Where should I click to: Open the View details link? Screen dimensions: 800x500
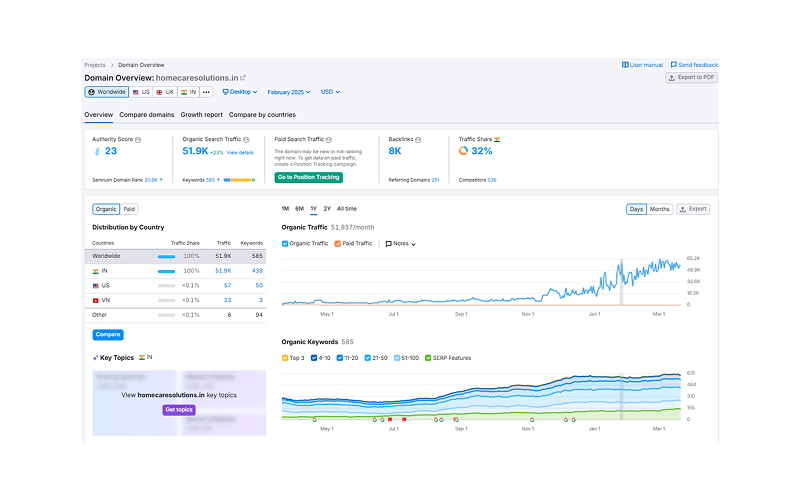click(x=240, y=153)
